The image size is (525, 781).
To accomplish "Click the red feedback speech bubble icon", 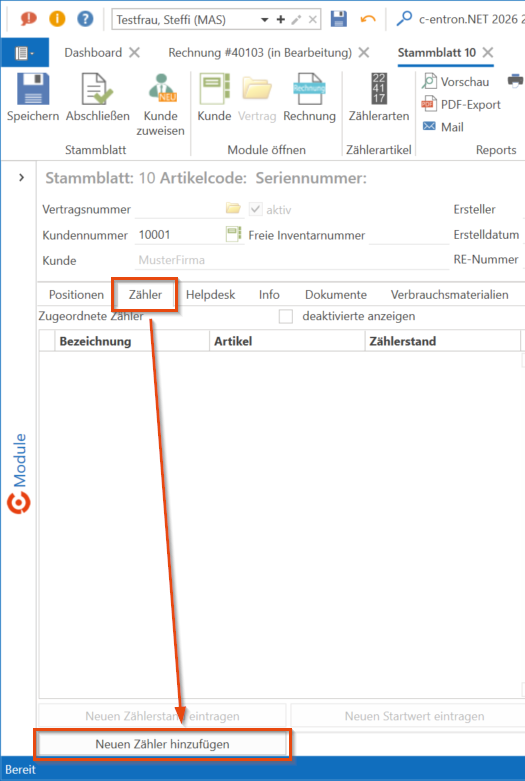I will pyautogui.click(x=29, y=19).
